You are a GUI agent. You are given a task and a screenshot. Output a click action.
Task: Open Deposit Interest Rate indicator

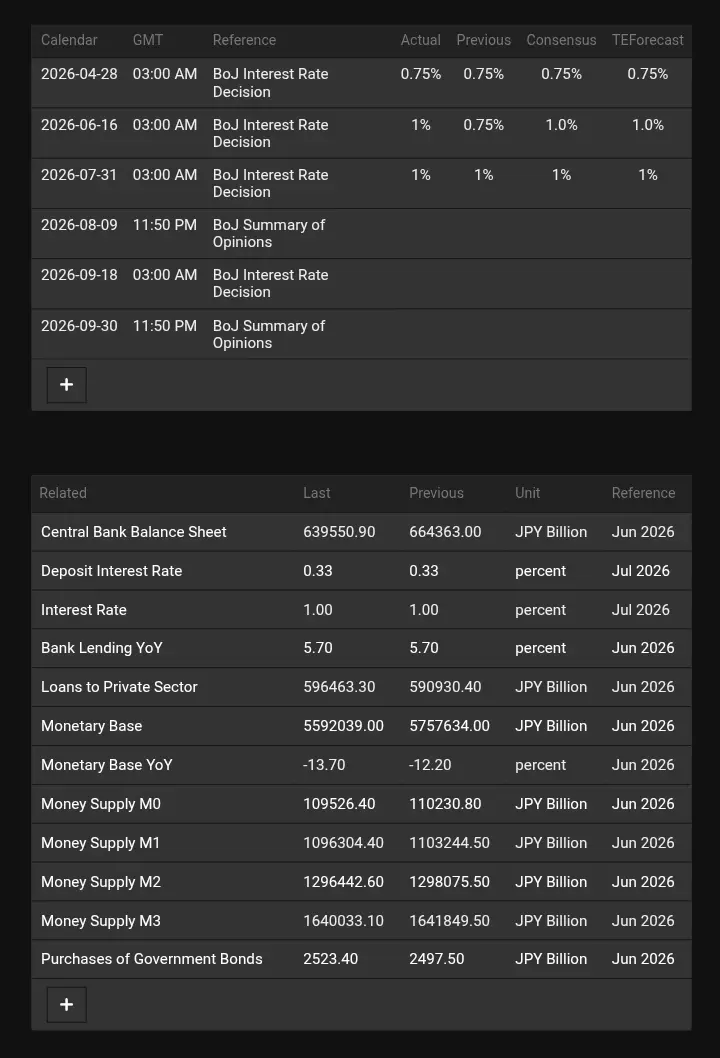tap(111, 571)
